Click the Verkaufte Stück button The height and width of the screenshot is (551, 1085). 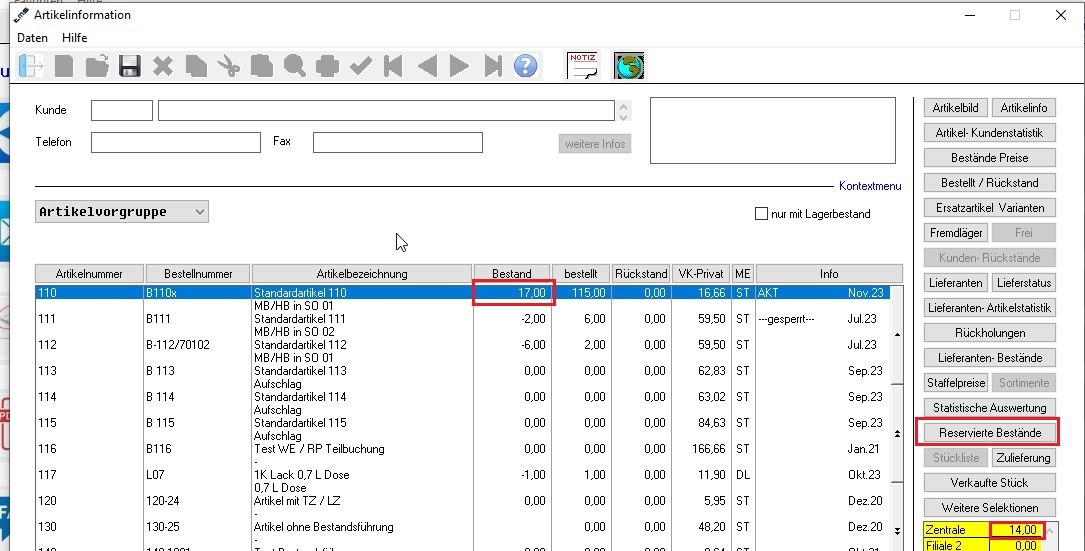point(990,482)
